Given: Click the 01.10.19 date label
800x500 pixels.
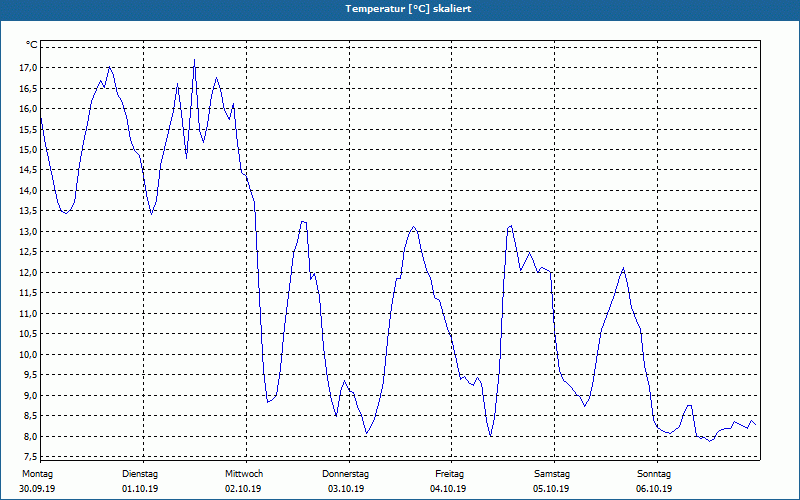Looking at the screenshot, I should point(140,489).
